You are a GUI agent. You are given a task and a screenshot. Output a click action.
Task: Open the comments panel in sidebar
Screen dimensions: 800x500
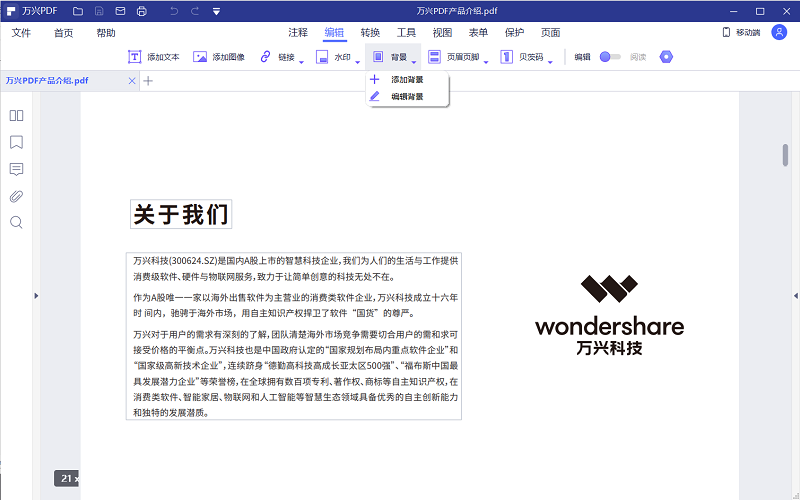(16, 169)
